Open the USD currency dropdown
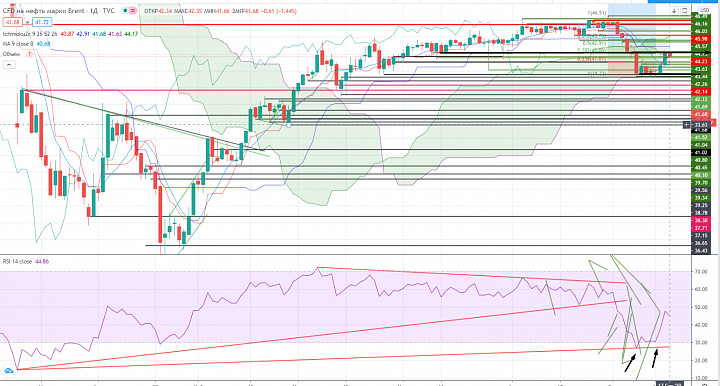 [x=704, y=10]
